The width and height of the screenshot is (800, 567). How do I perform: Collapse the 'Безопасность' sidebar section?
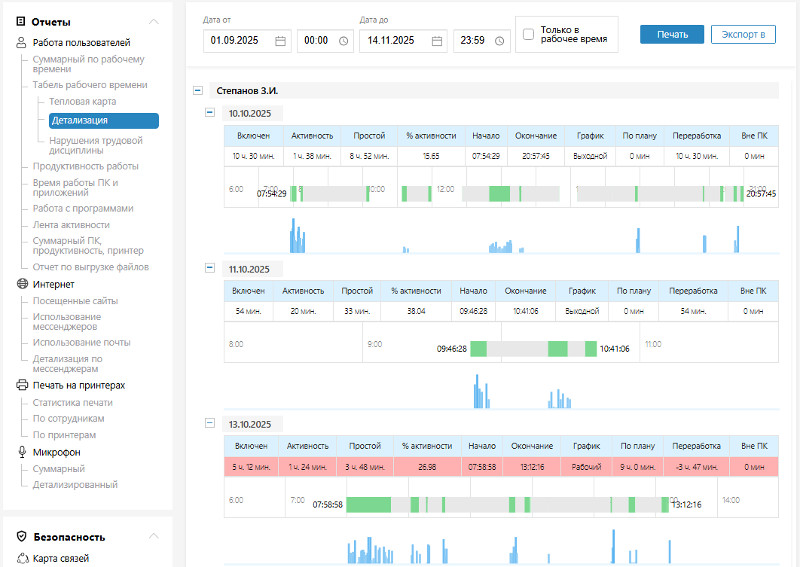(x=152, y=537)
